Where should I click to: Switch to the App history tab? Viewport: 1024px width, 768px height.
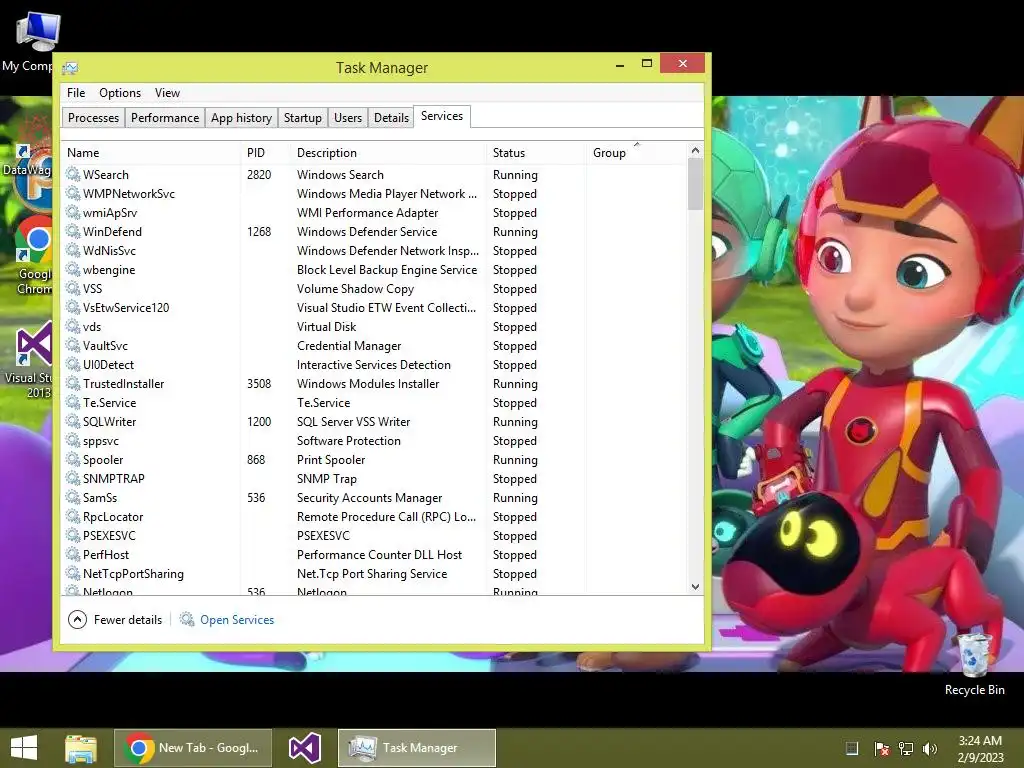click(241, 118)
